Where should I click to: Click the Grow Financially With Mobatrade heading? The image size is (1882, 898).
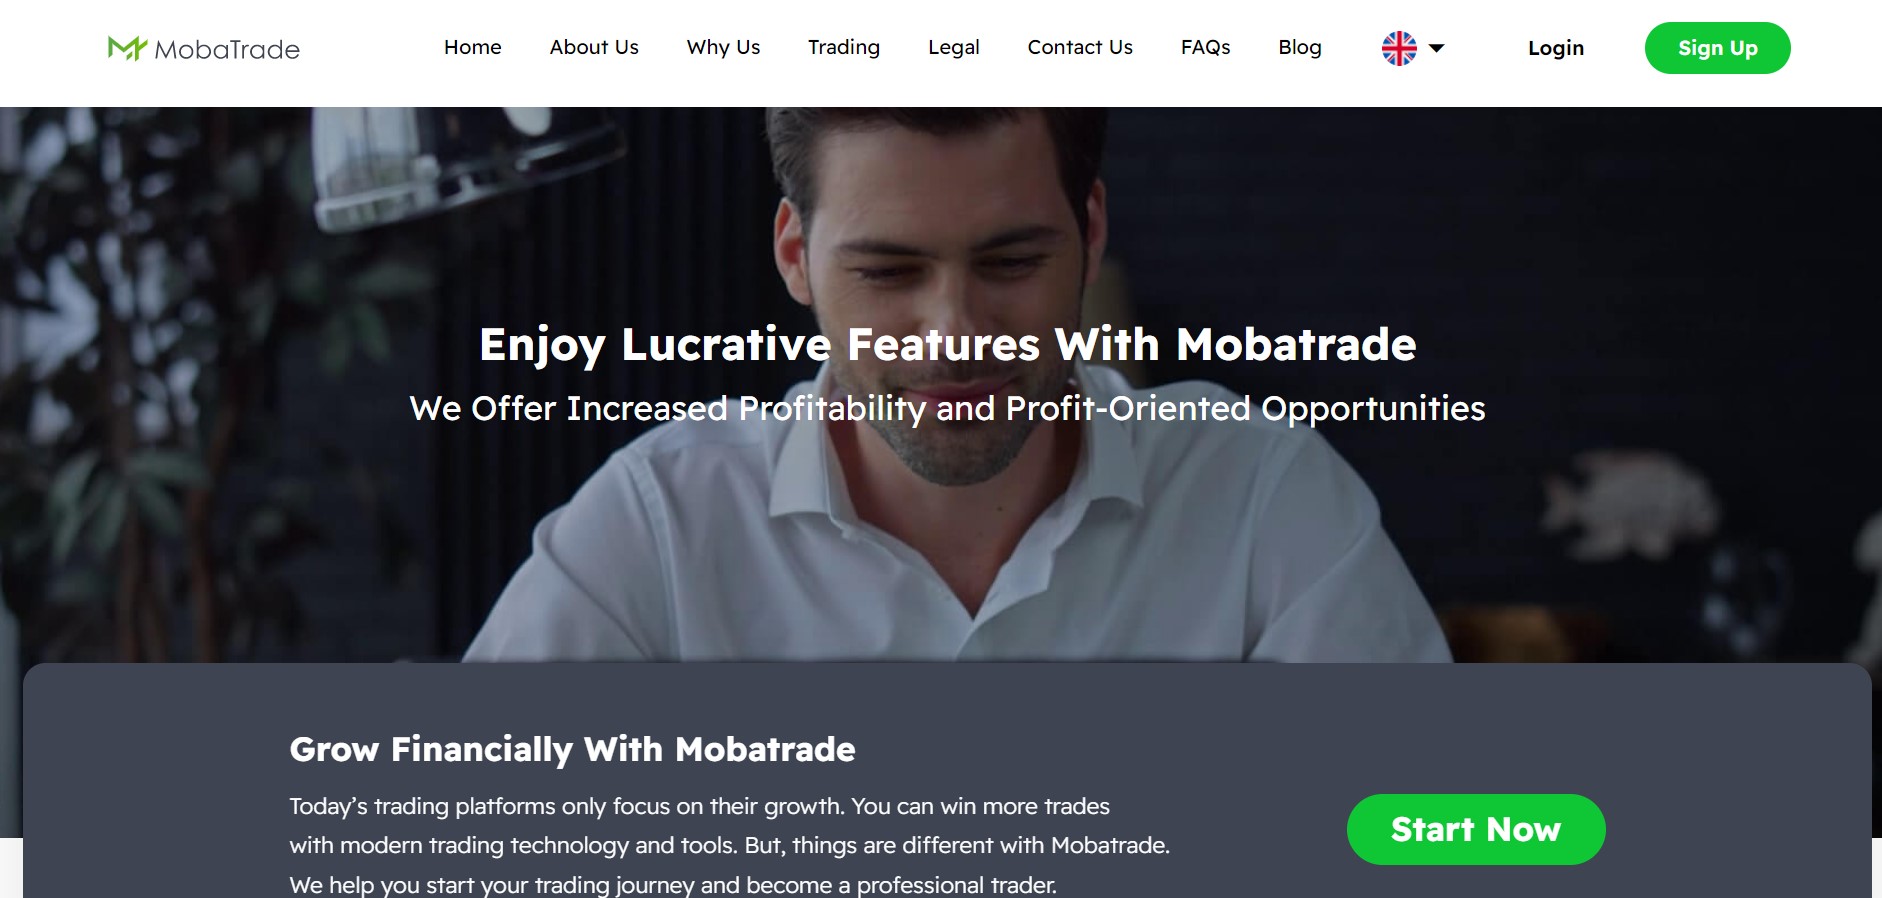[572, 749]
